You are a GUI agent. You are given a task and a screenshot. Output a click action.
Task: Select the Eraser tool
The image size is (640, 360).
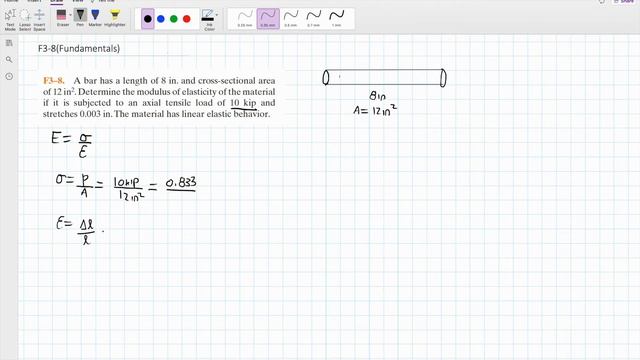pos(62,18)
